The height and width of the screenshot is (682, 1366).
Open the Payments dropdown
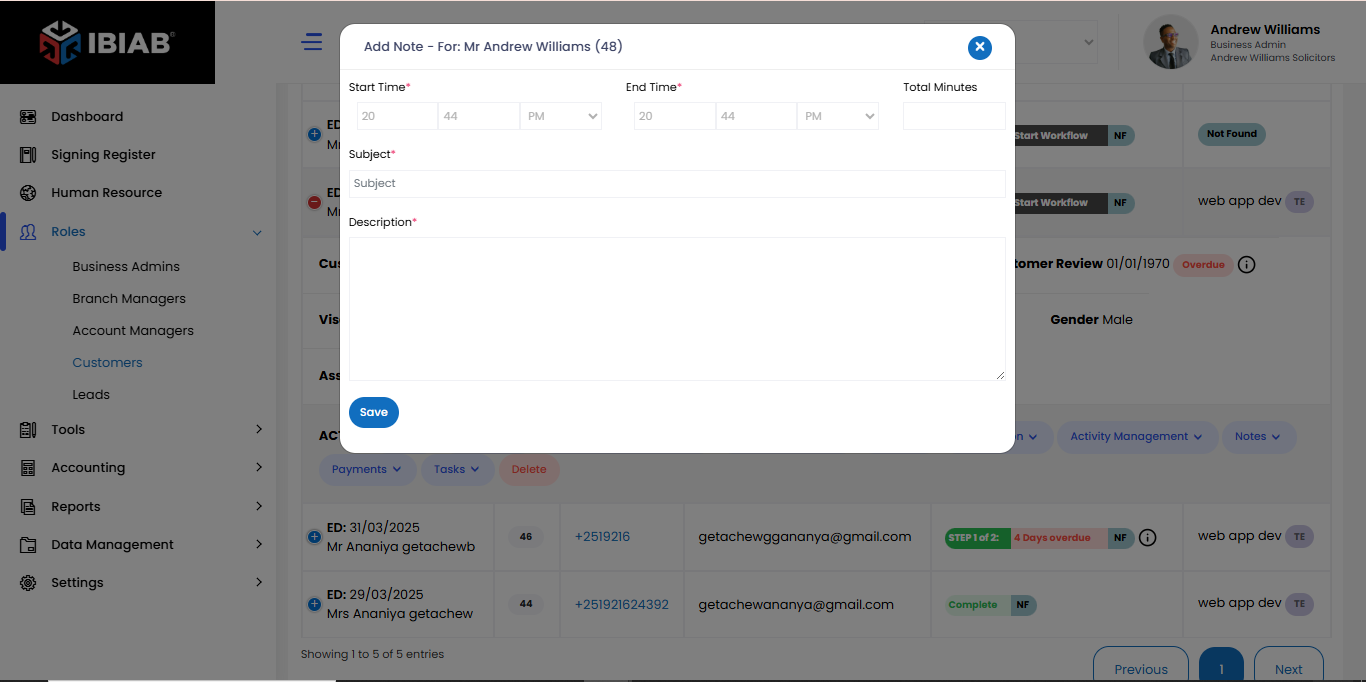(367, 470)
